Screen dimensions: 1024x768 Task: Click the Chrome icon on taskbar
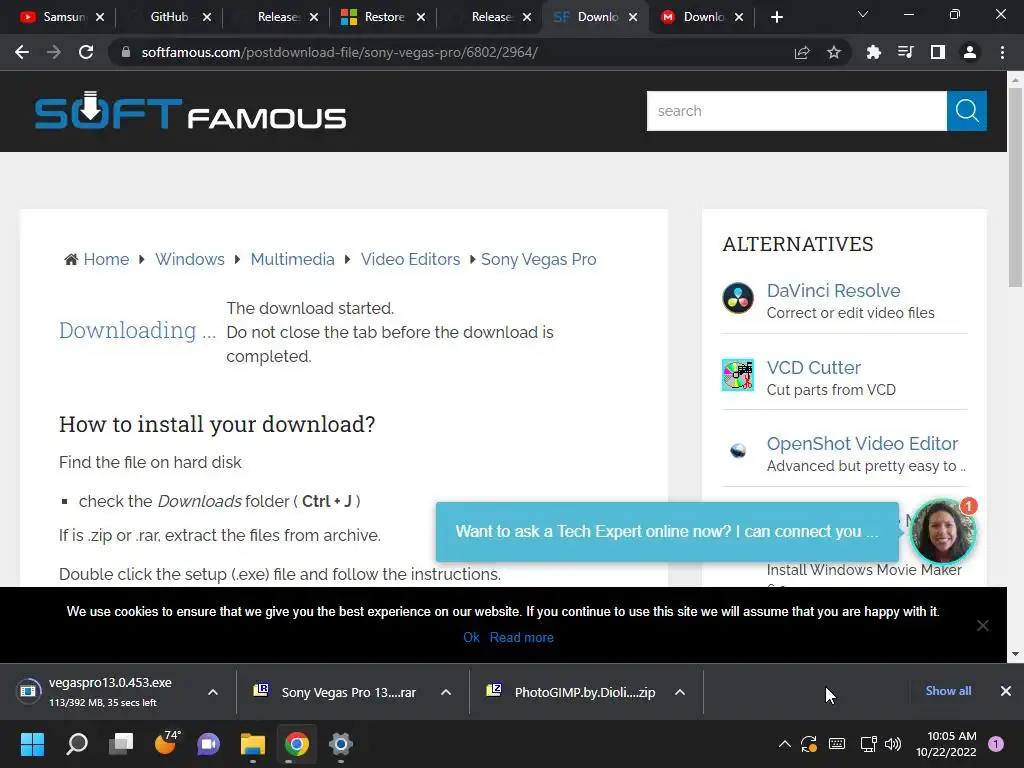[296, 744]
